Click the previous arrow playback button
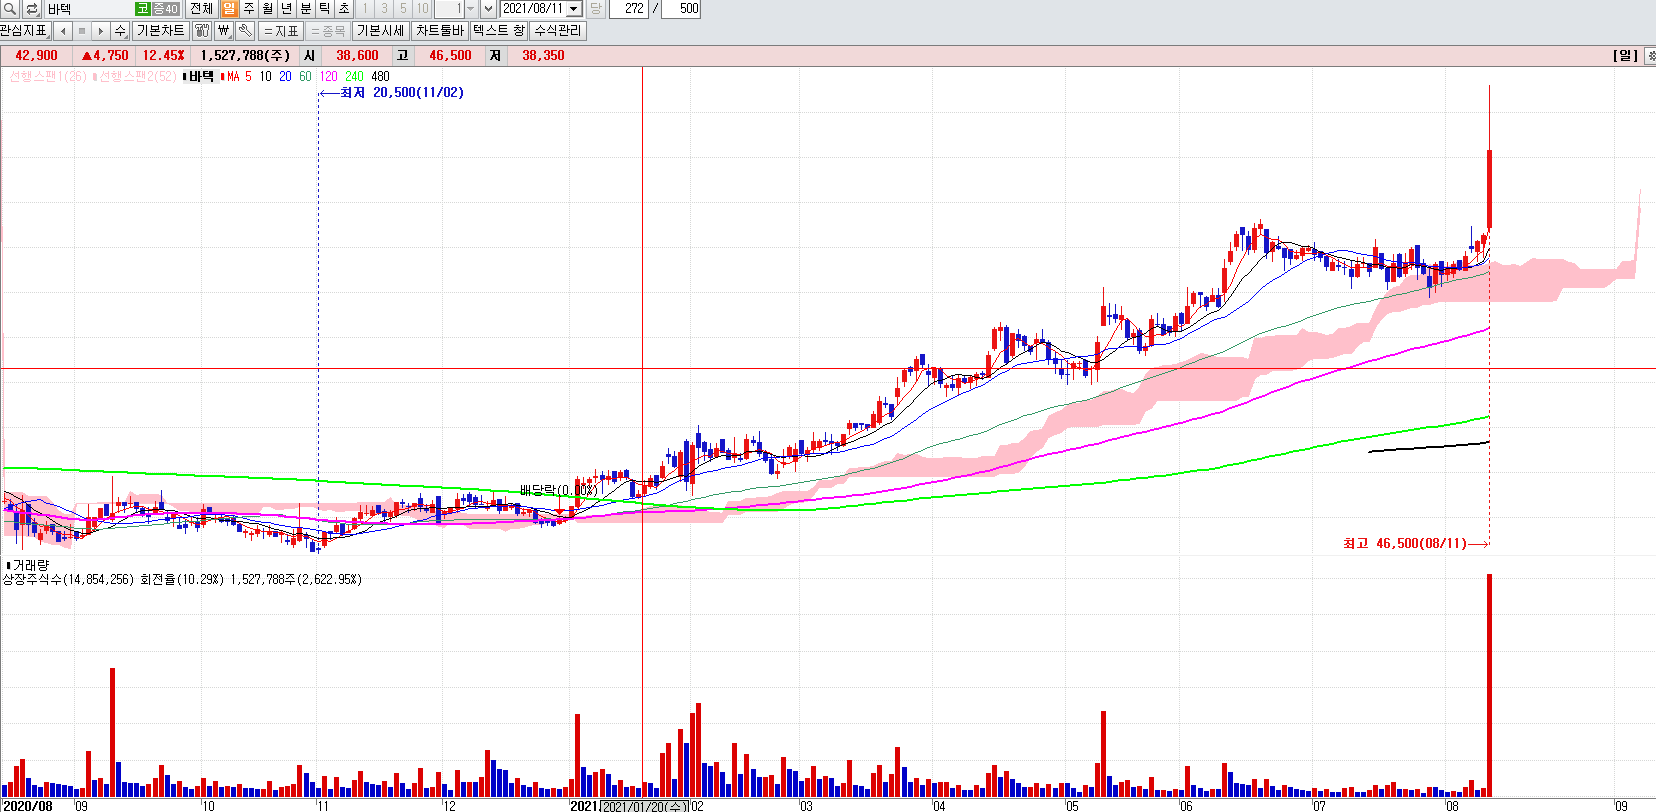 [x=63, y=31]
